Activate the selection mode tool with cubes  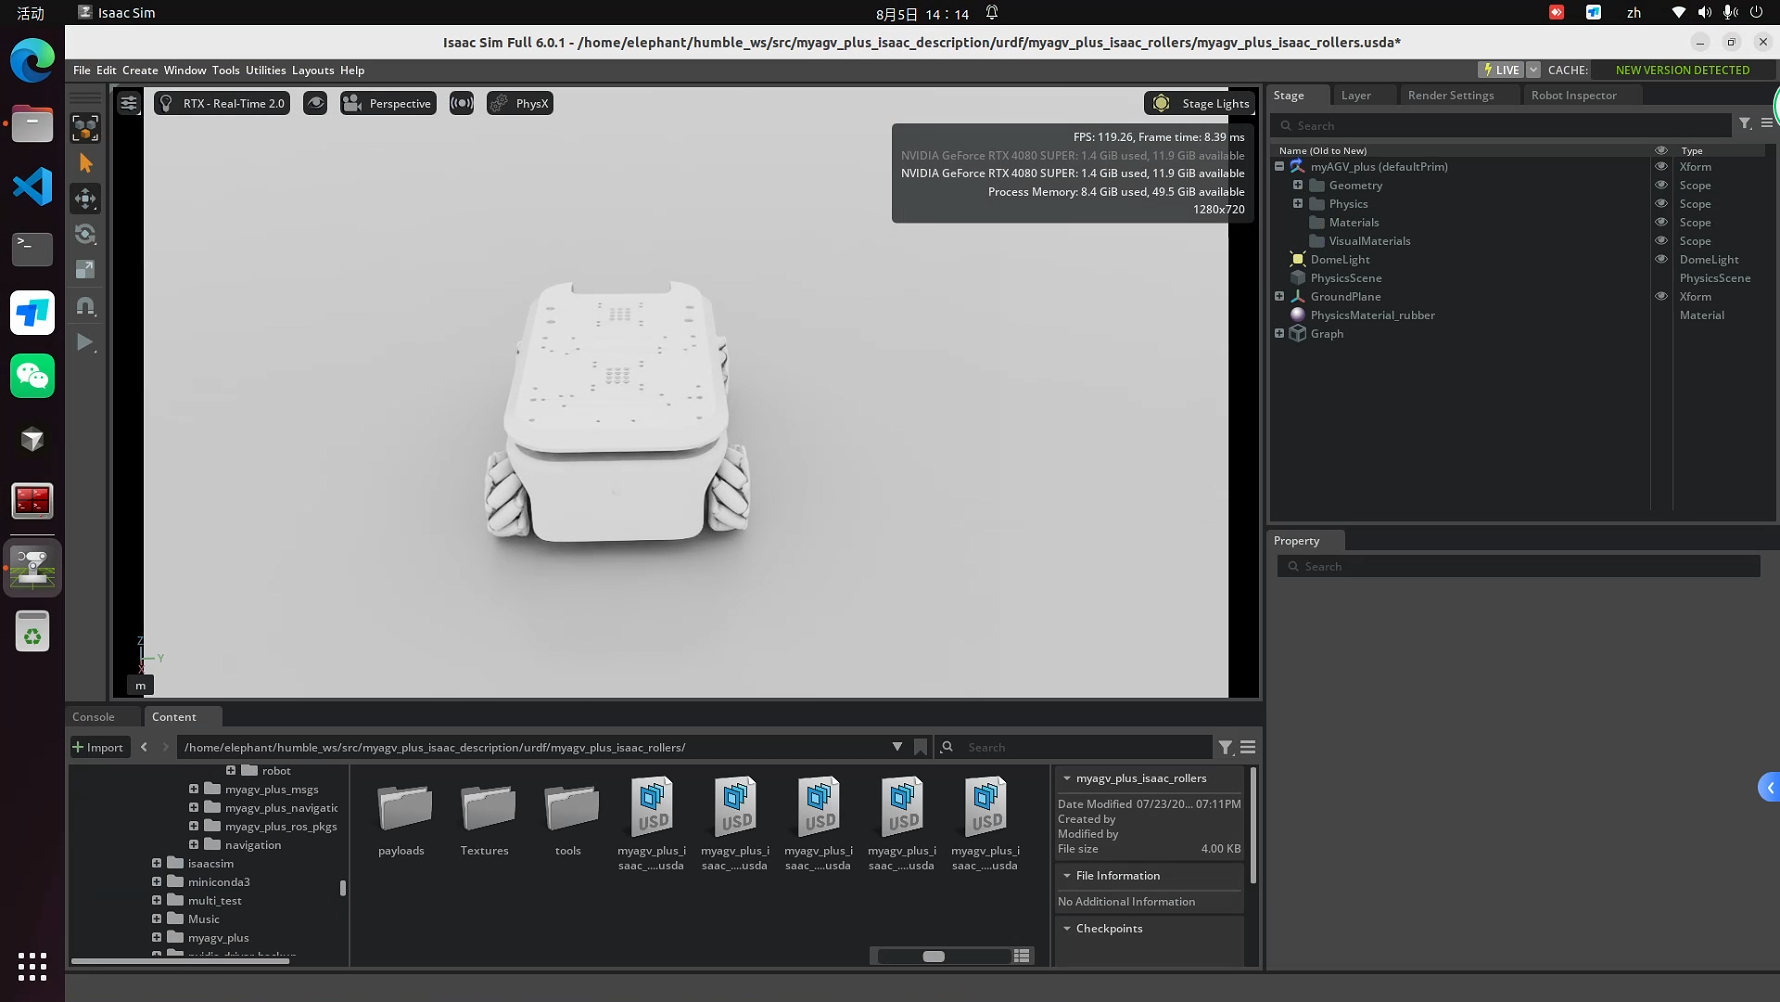85,127
